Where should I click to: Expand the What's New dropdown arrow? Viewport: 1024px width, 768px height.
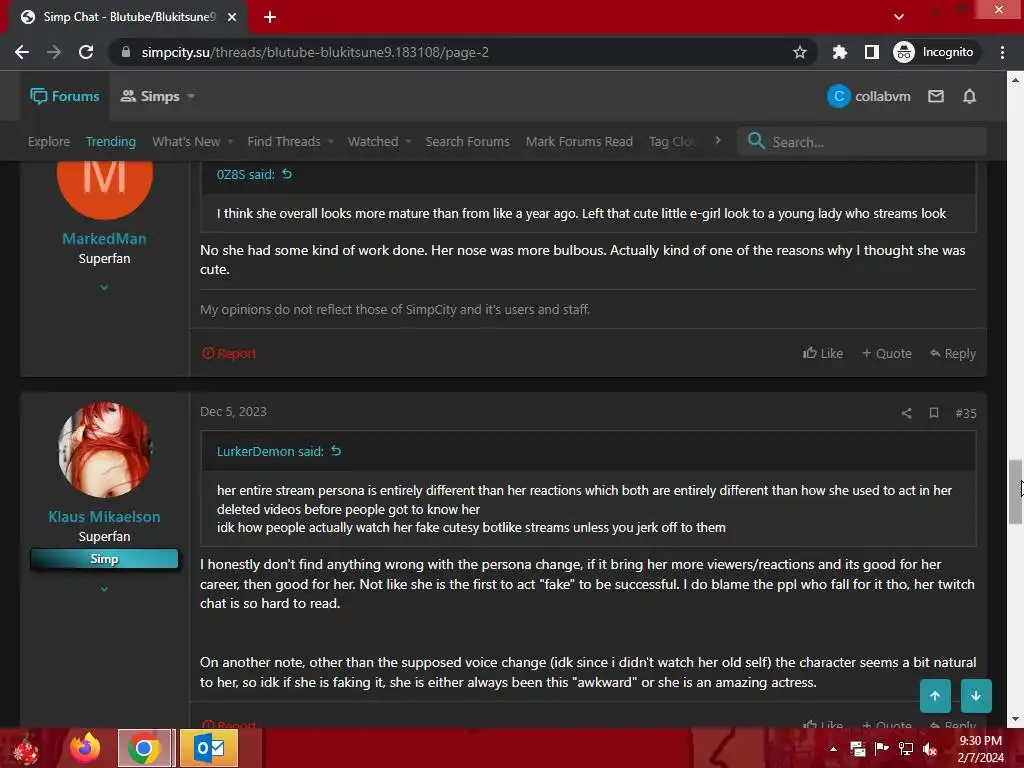click(x=230, y=141)
